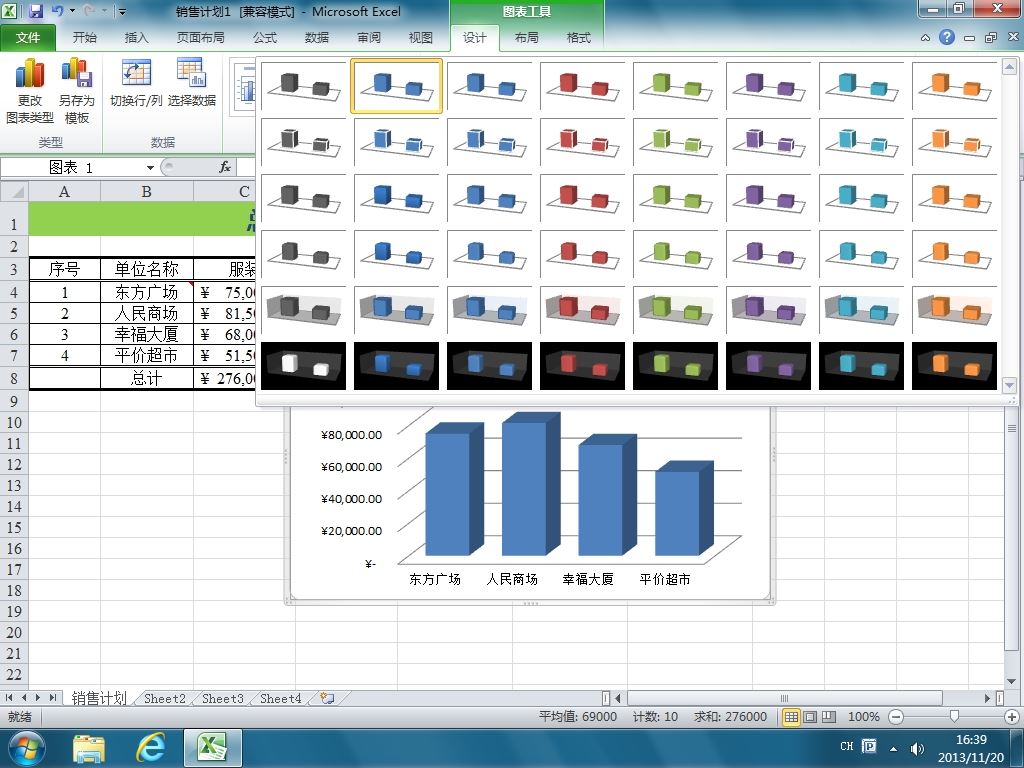Select column A header
Image resolution: width=1024 pixels, height=768 pixels.
click(x=64, y=191)
